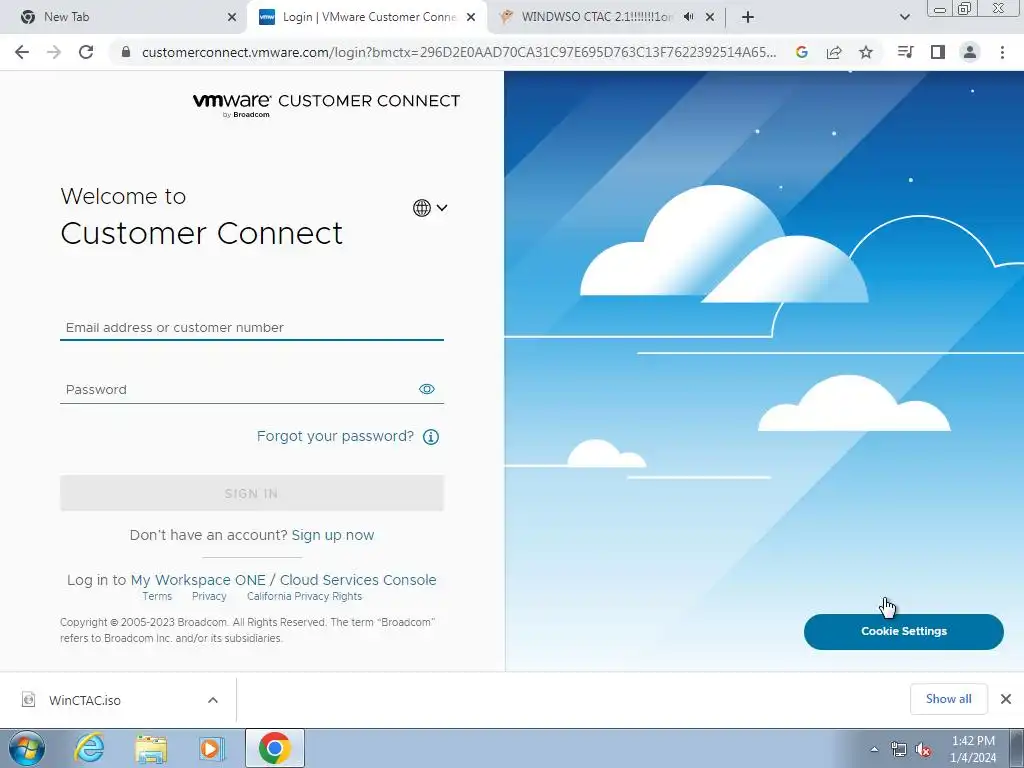Click the padlock site info icon
1024x768 pixels.
click(126, 52)
